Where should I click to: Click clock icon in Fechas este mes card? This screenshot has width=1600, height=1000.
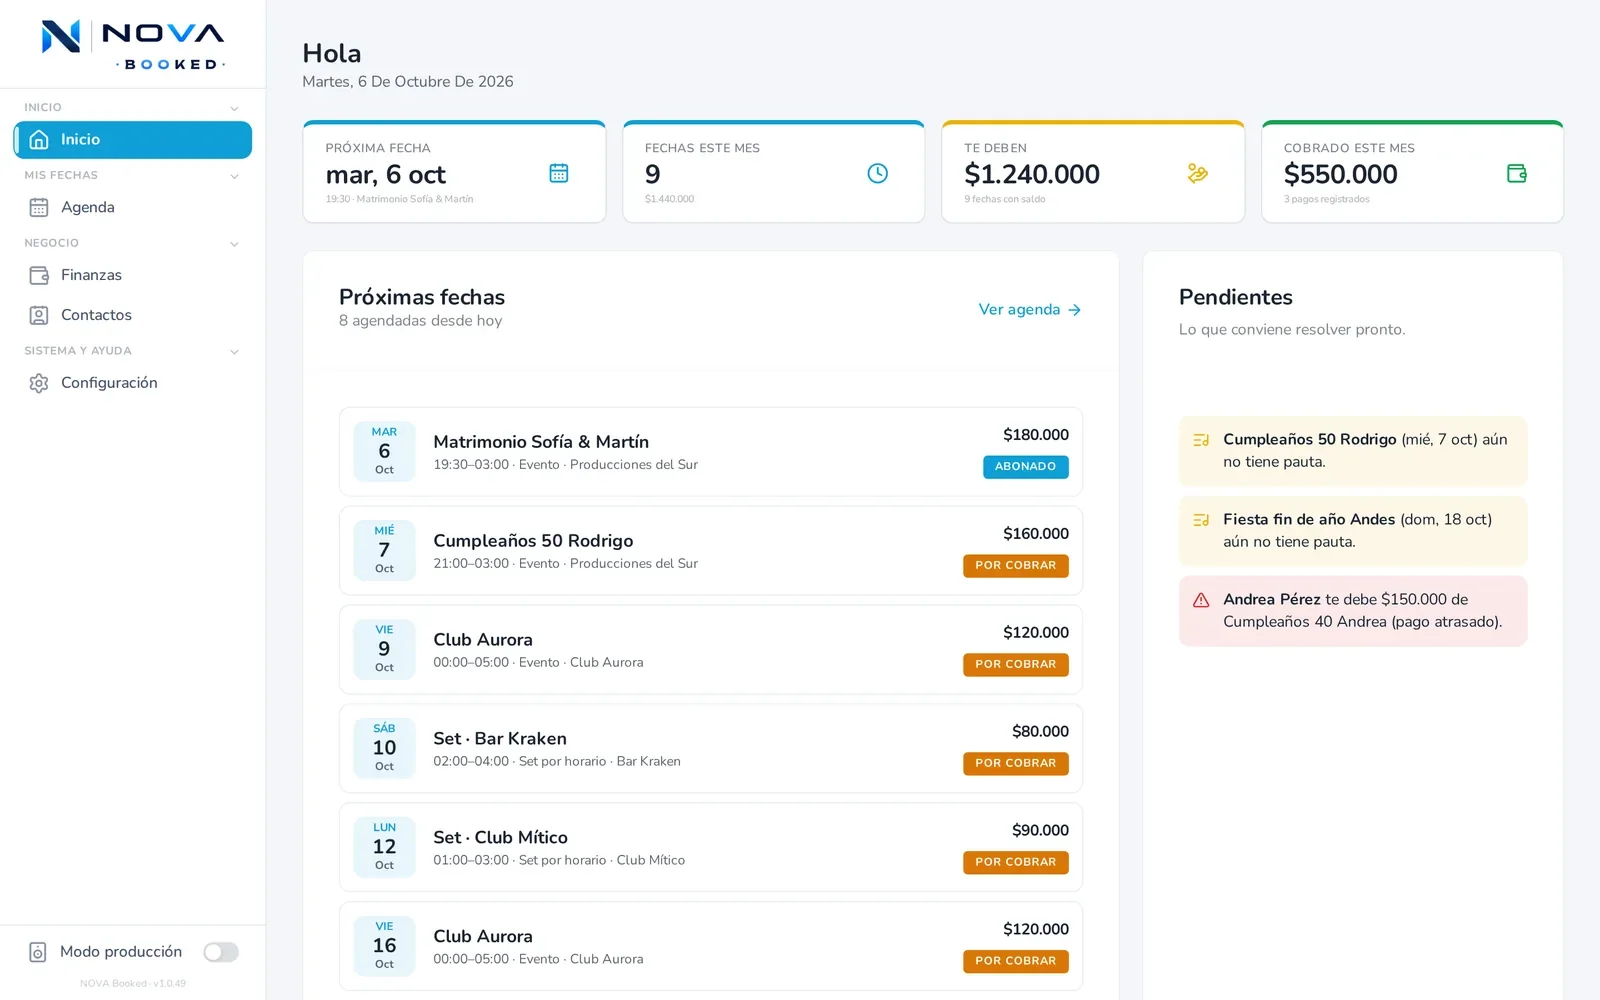[878, 173]
